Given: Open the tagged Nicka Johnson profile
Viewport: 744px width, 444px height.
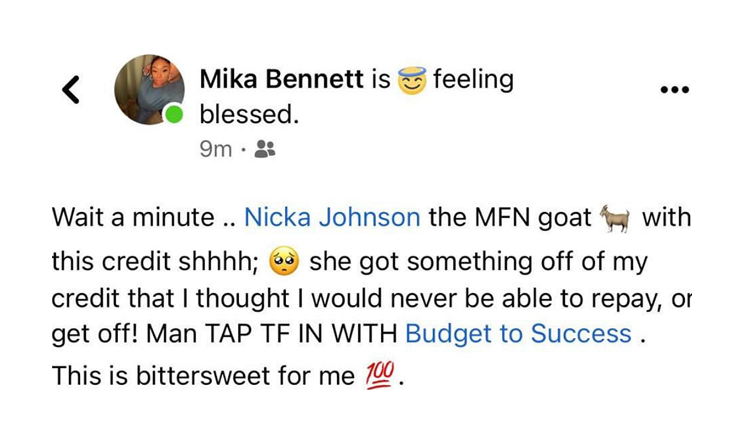Looking at the screenshot, I should click(x=332, y=217).
